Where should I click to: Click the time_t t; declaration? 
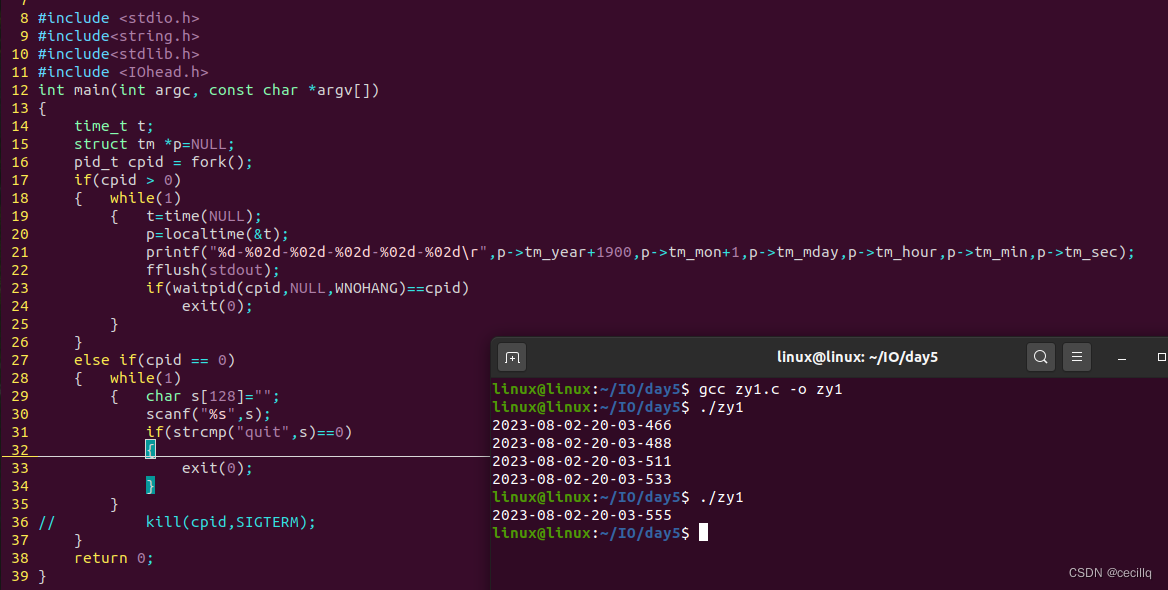(113, 126)
